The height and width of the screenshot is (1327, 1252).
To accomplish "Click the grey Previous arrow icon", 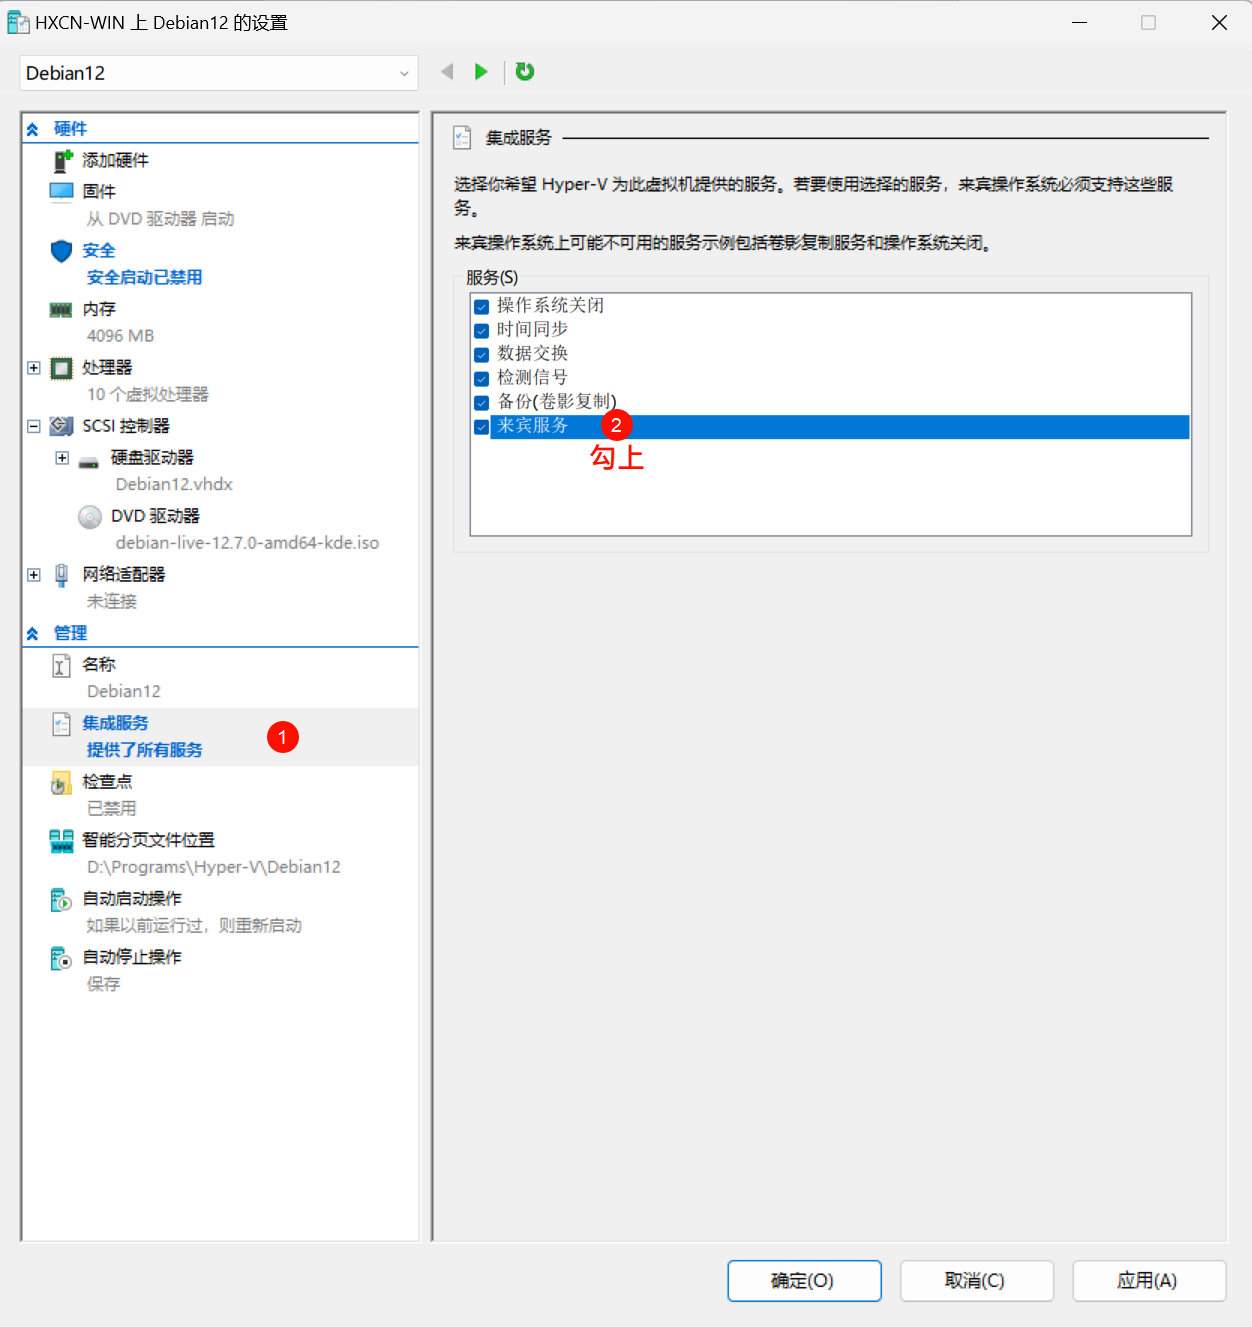I will tap(447, 71).
